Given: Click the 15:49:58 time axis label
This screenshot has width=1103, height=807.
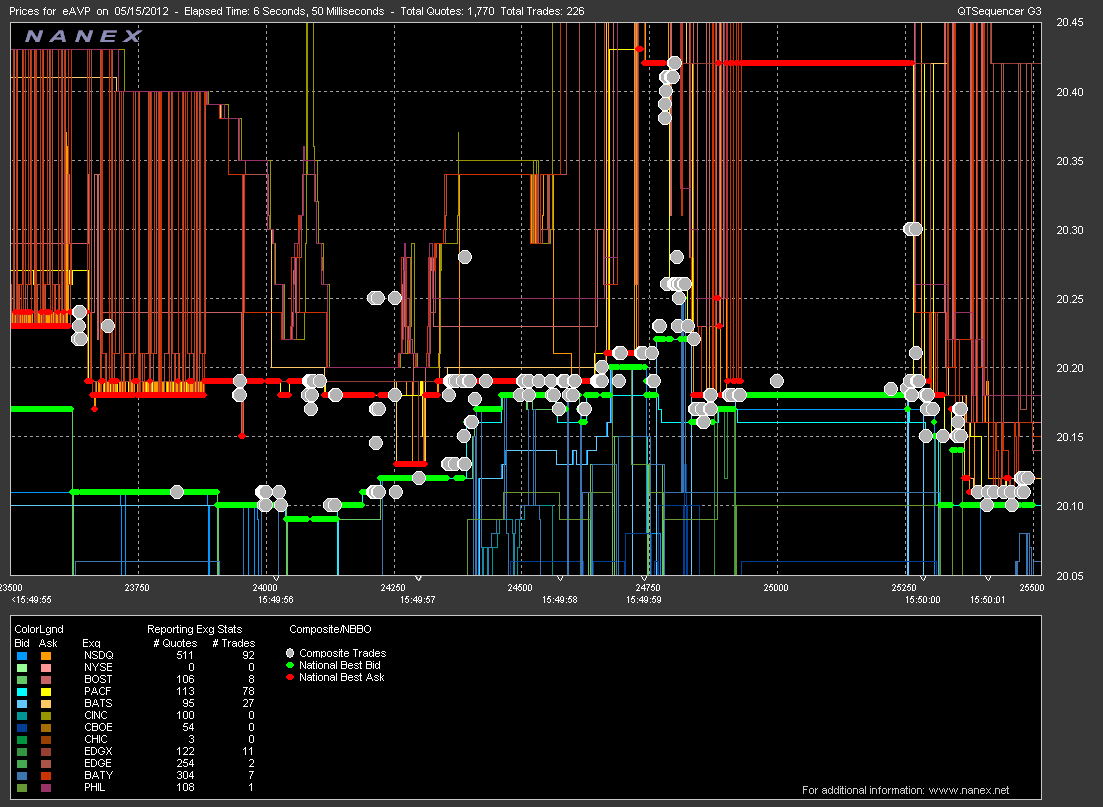Looking at the screenshot, I should 560,600.
